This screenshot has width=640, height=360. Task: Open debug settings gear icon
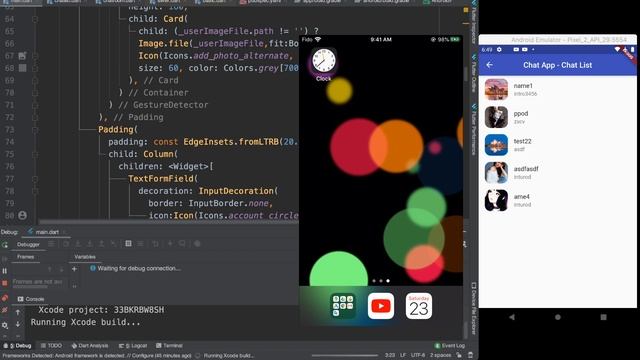(5, 325)
